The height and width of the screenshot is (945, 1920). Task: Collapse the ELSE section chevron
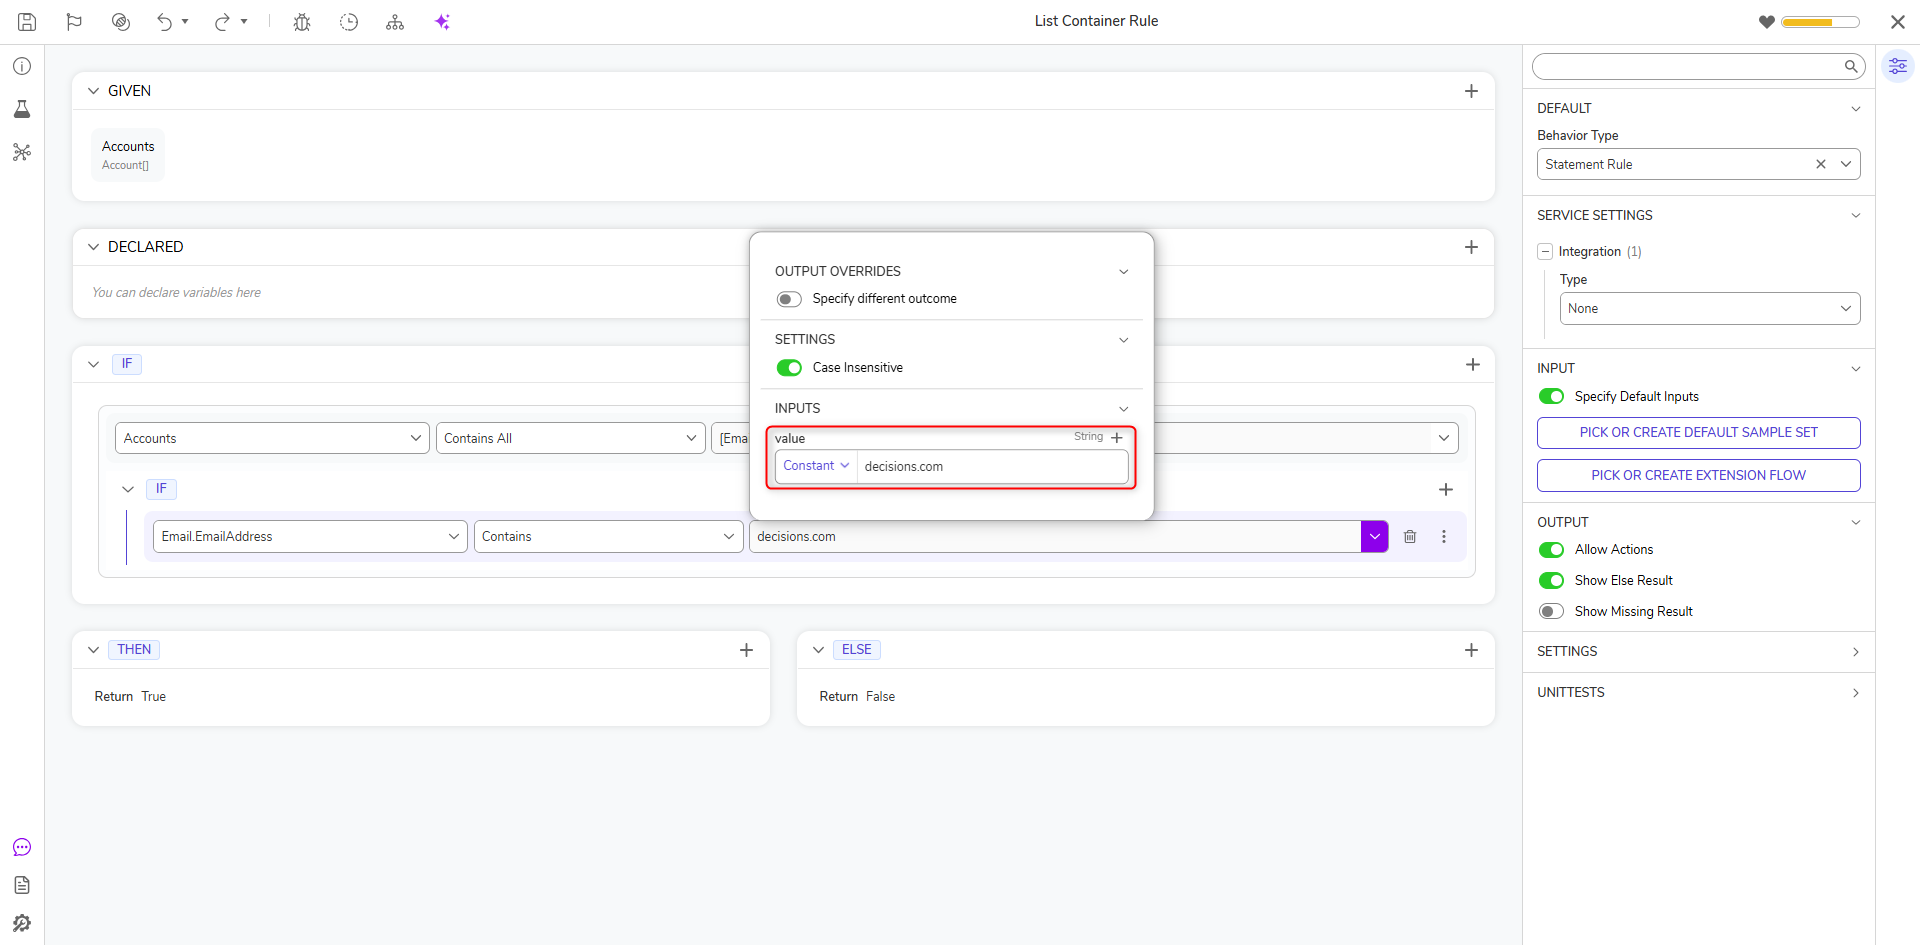click(818, 650)
